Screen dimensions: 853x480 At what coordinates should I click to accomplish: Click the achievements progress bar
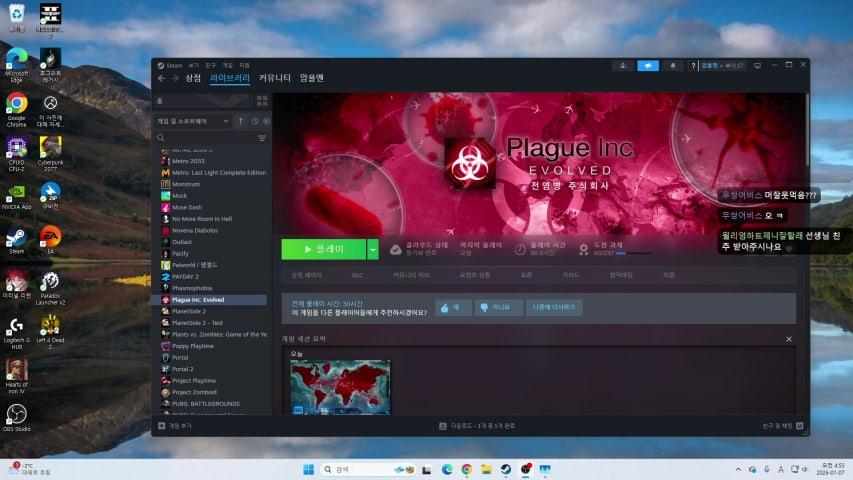pos(634,253)
